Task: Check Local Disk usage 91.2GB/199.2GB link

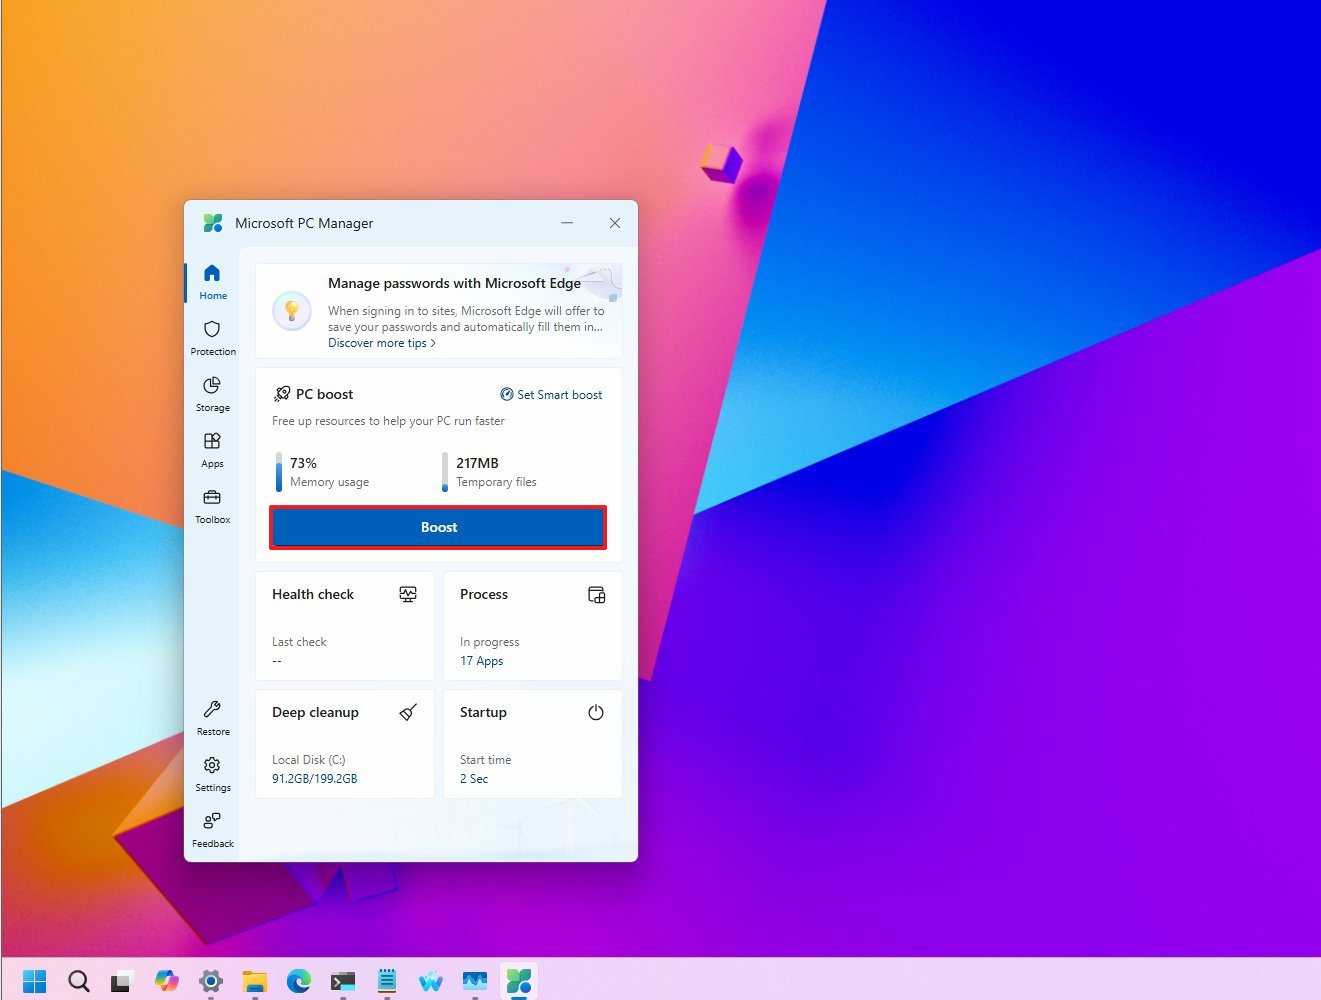Action: (313, 778)
